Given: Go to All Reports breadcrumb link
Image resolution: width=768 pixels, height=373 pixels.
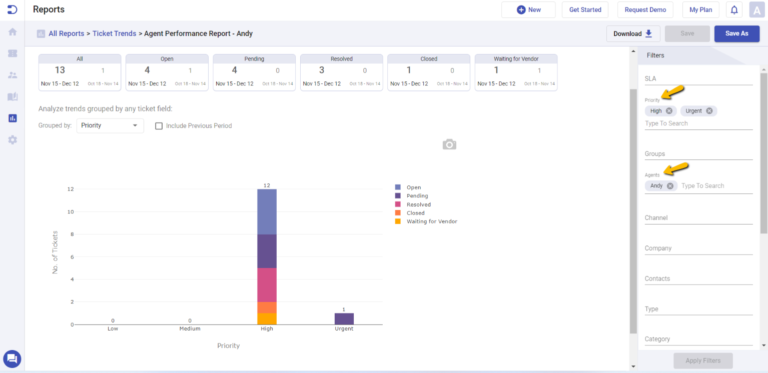Looking at the screenshot, I should pyautogui.click(x=66, y=34).
